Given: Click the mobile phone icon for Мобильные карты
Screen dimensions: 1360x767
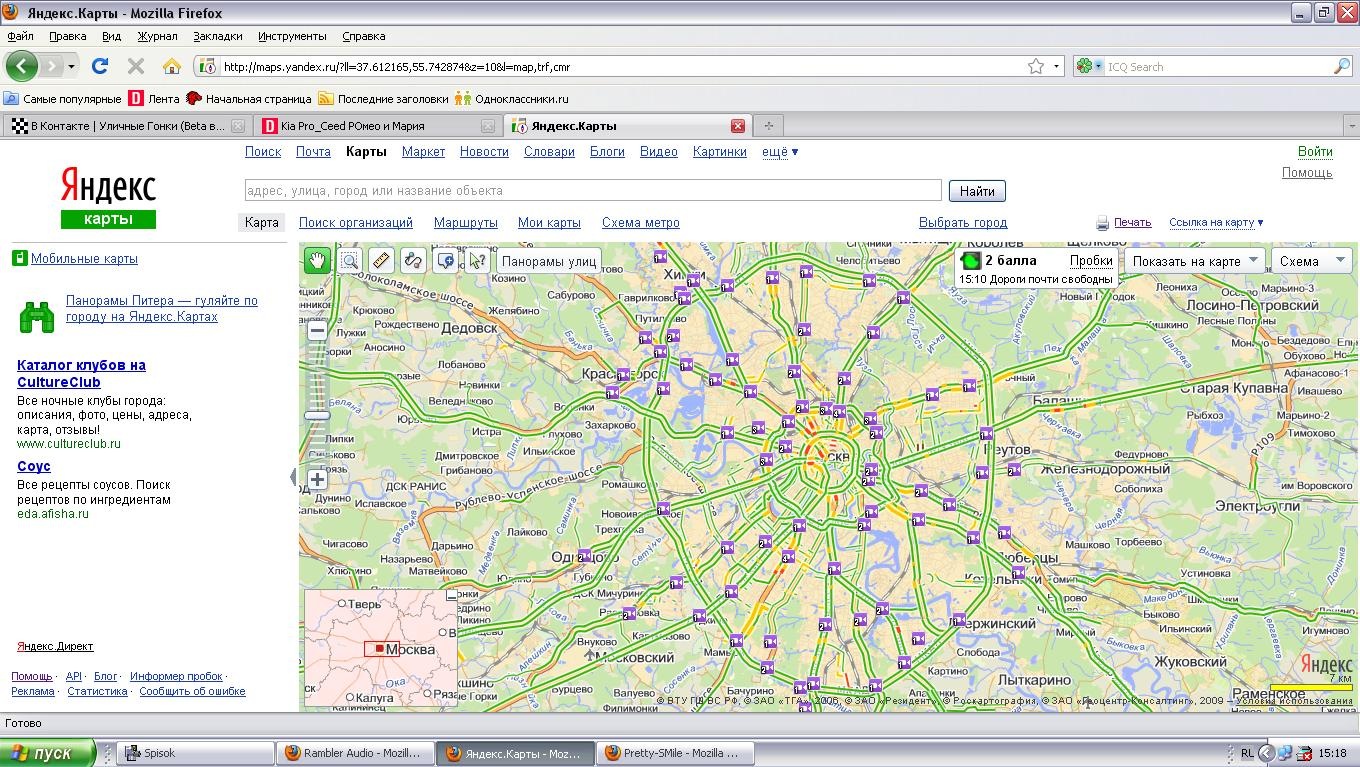Looking at the screenshot, I should point(19,259).
